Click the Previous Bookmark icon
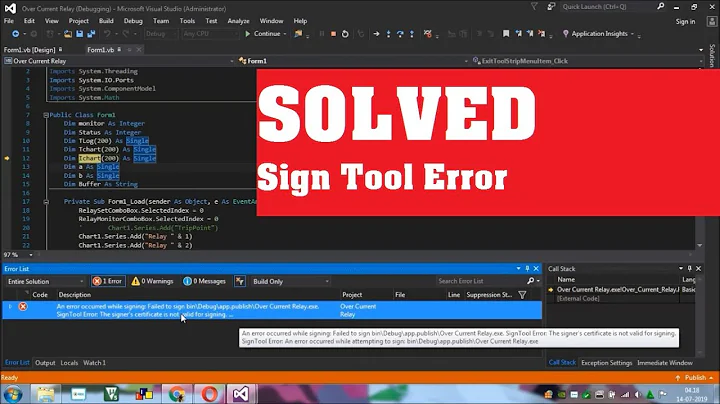 [x=518, y=34]
